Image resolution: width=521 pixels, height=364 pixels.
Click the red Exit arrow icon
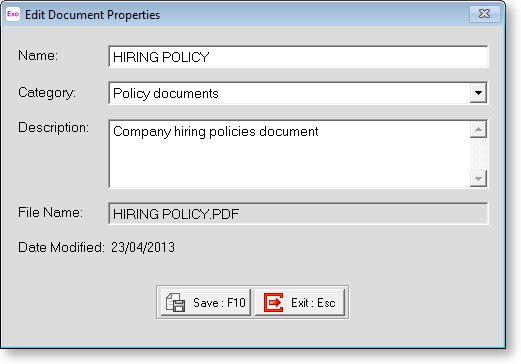pyautogui.click(x=273, y=302)
